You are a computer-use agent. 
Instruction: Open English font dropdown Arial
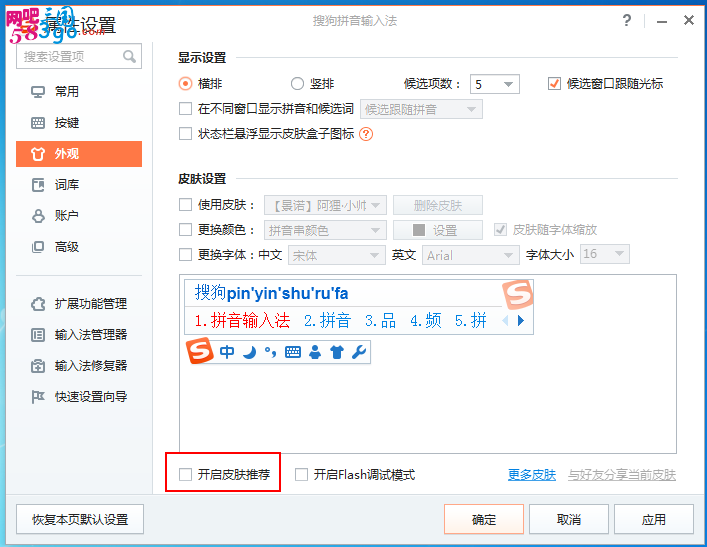coord(471,255)
